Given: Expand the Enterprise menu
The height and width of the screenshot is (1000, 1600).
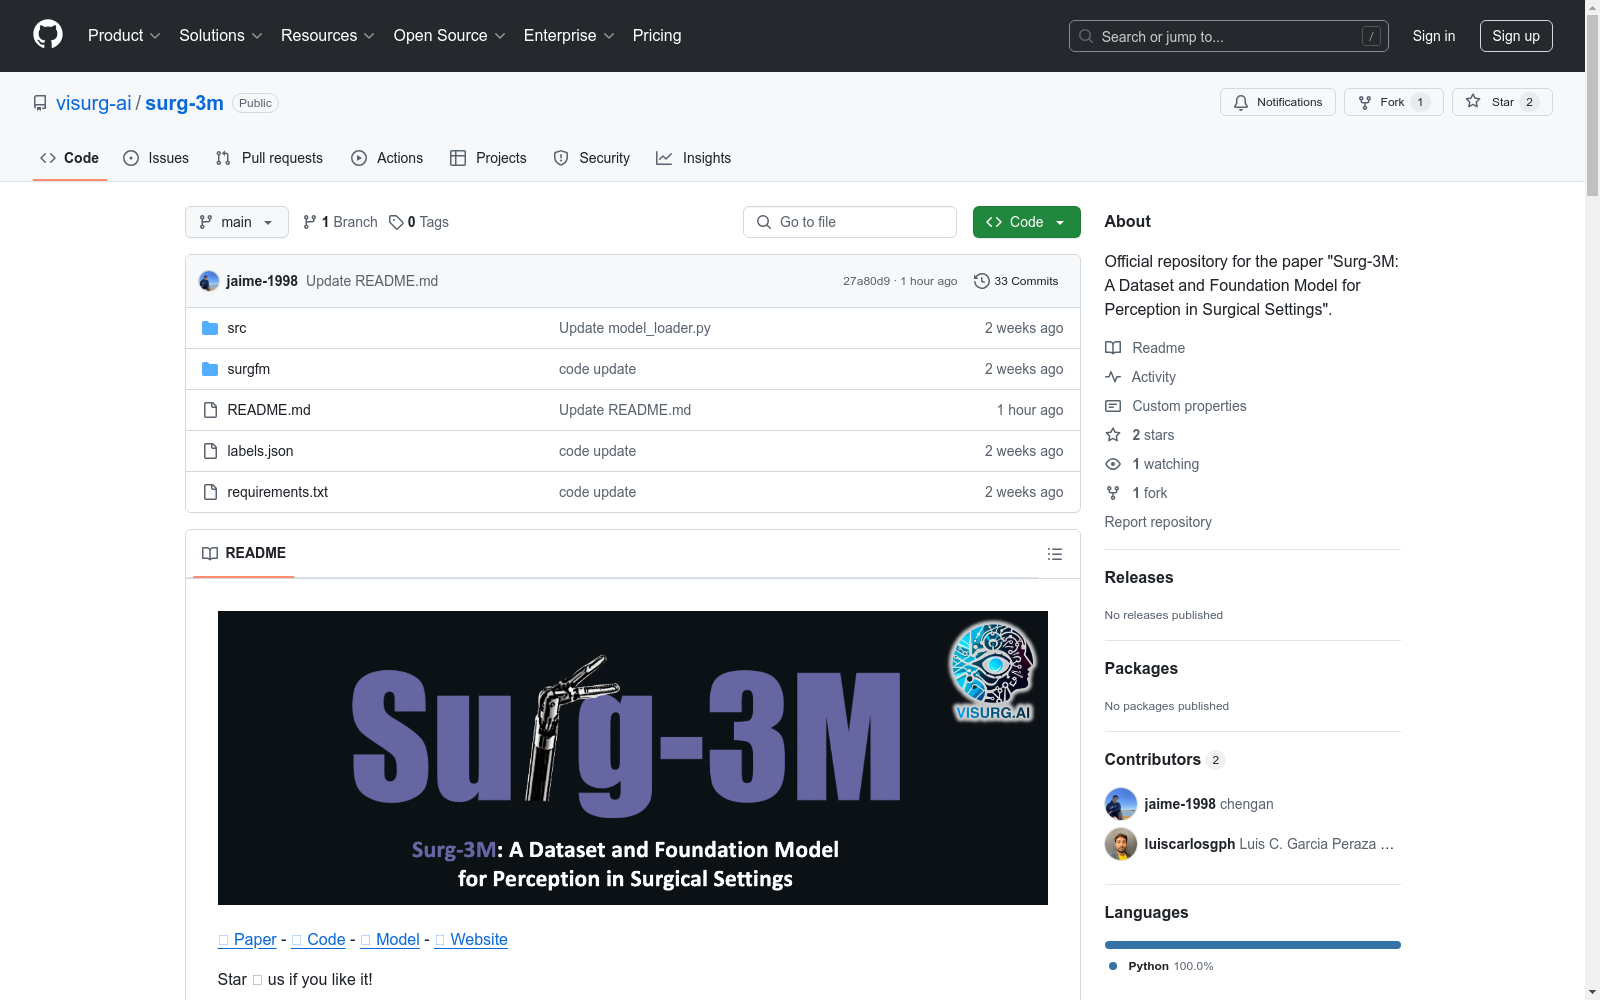Looking at the screenshot, I should click(569, 35).
